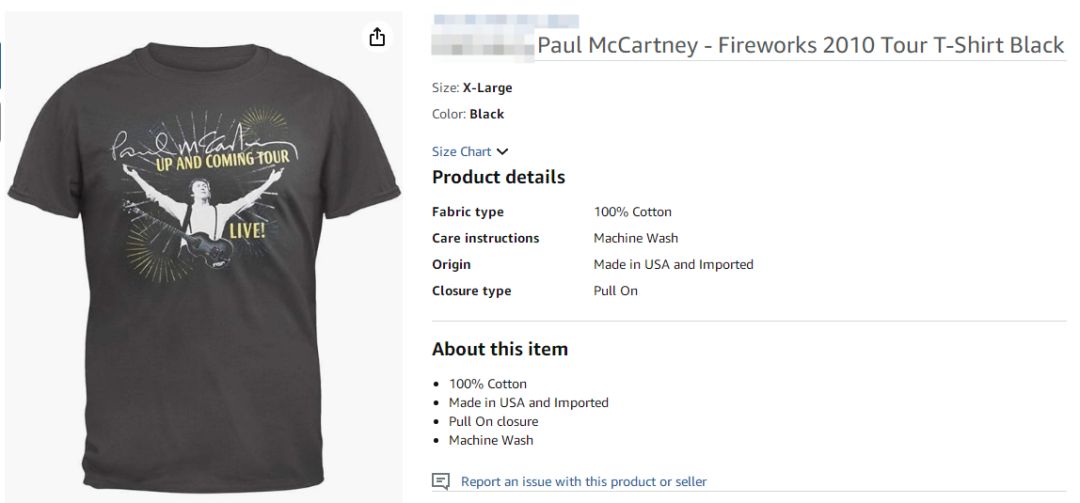The height and width of the screenshot is (503, 1080).
Task: Click the share icon above product image
Action: (x=376, y=37)
